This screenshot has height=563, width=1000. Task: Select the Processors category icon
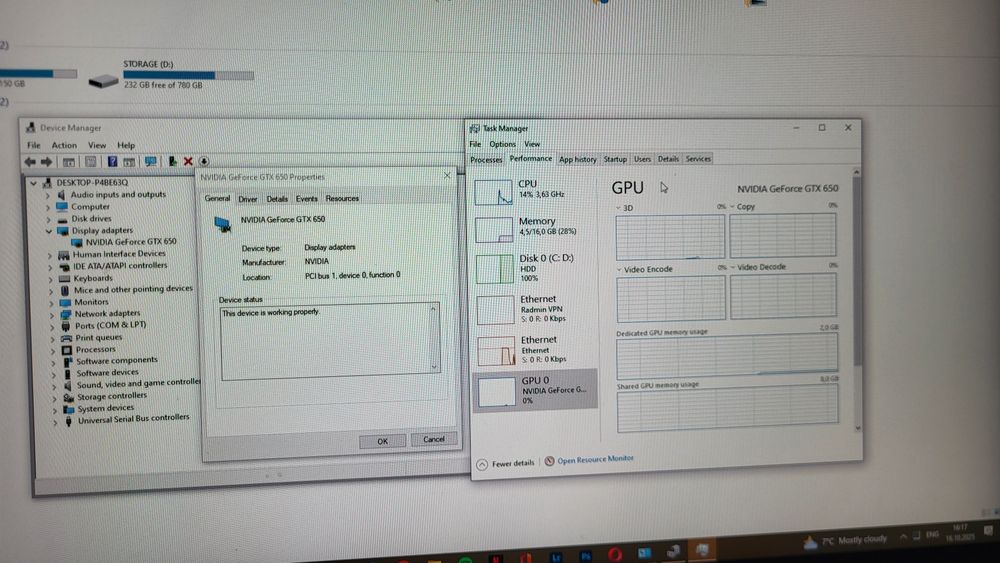[x=66, y=350]
